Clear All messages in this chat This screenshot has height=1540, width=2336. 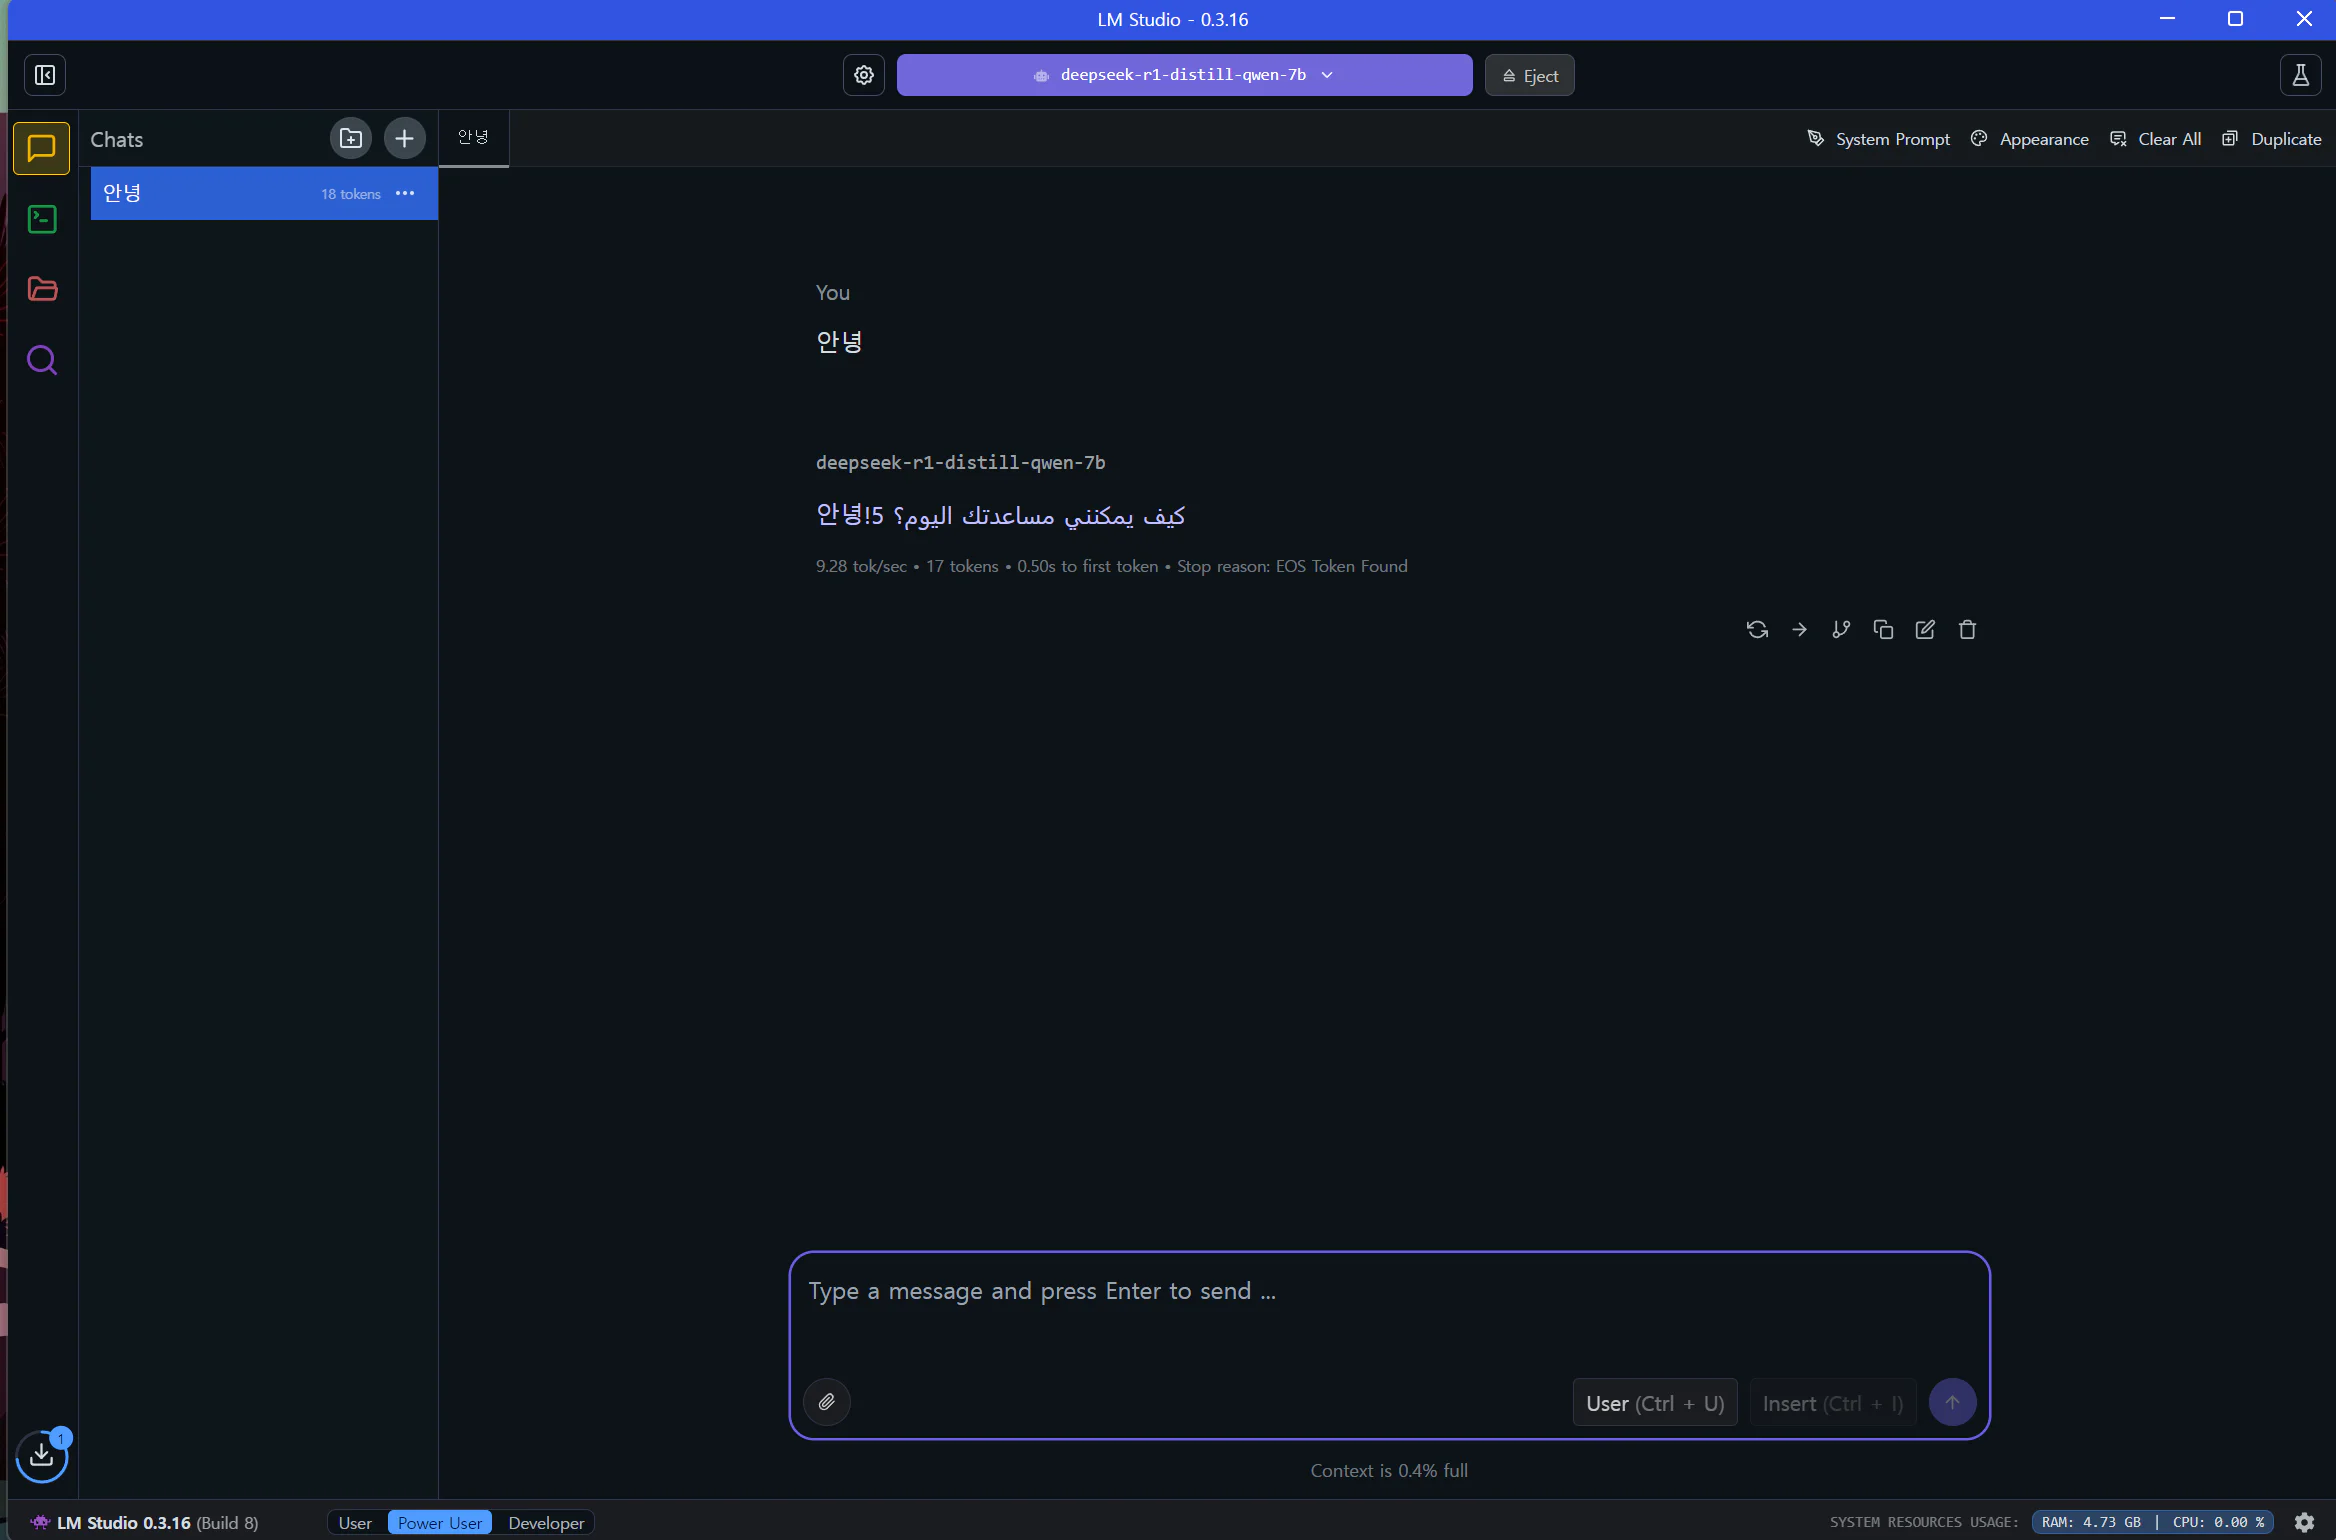(2156, 139)
